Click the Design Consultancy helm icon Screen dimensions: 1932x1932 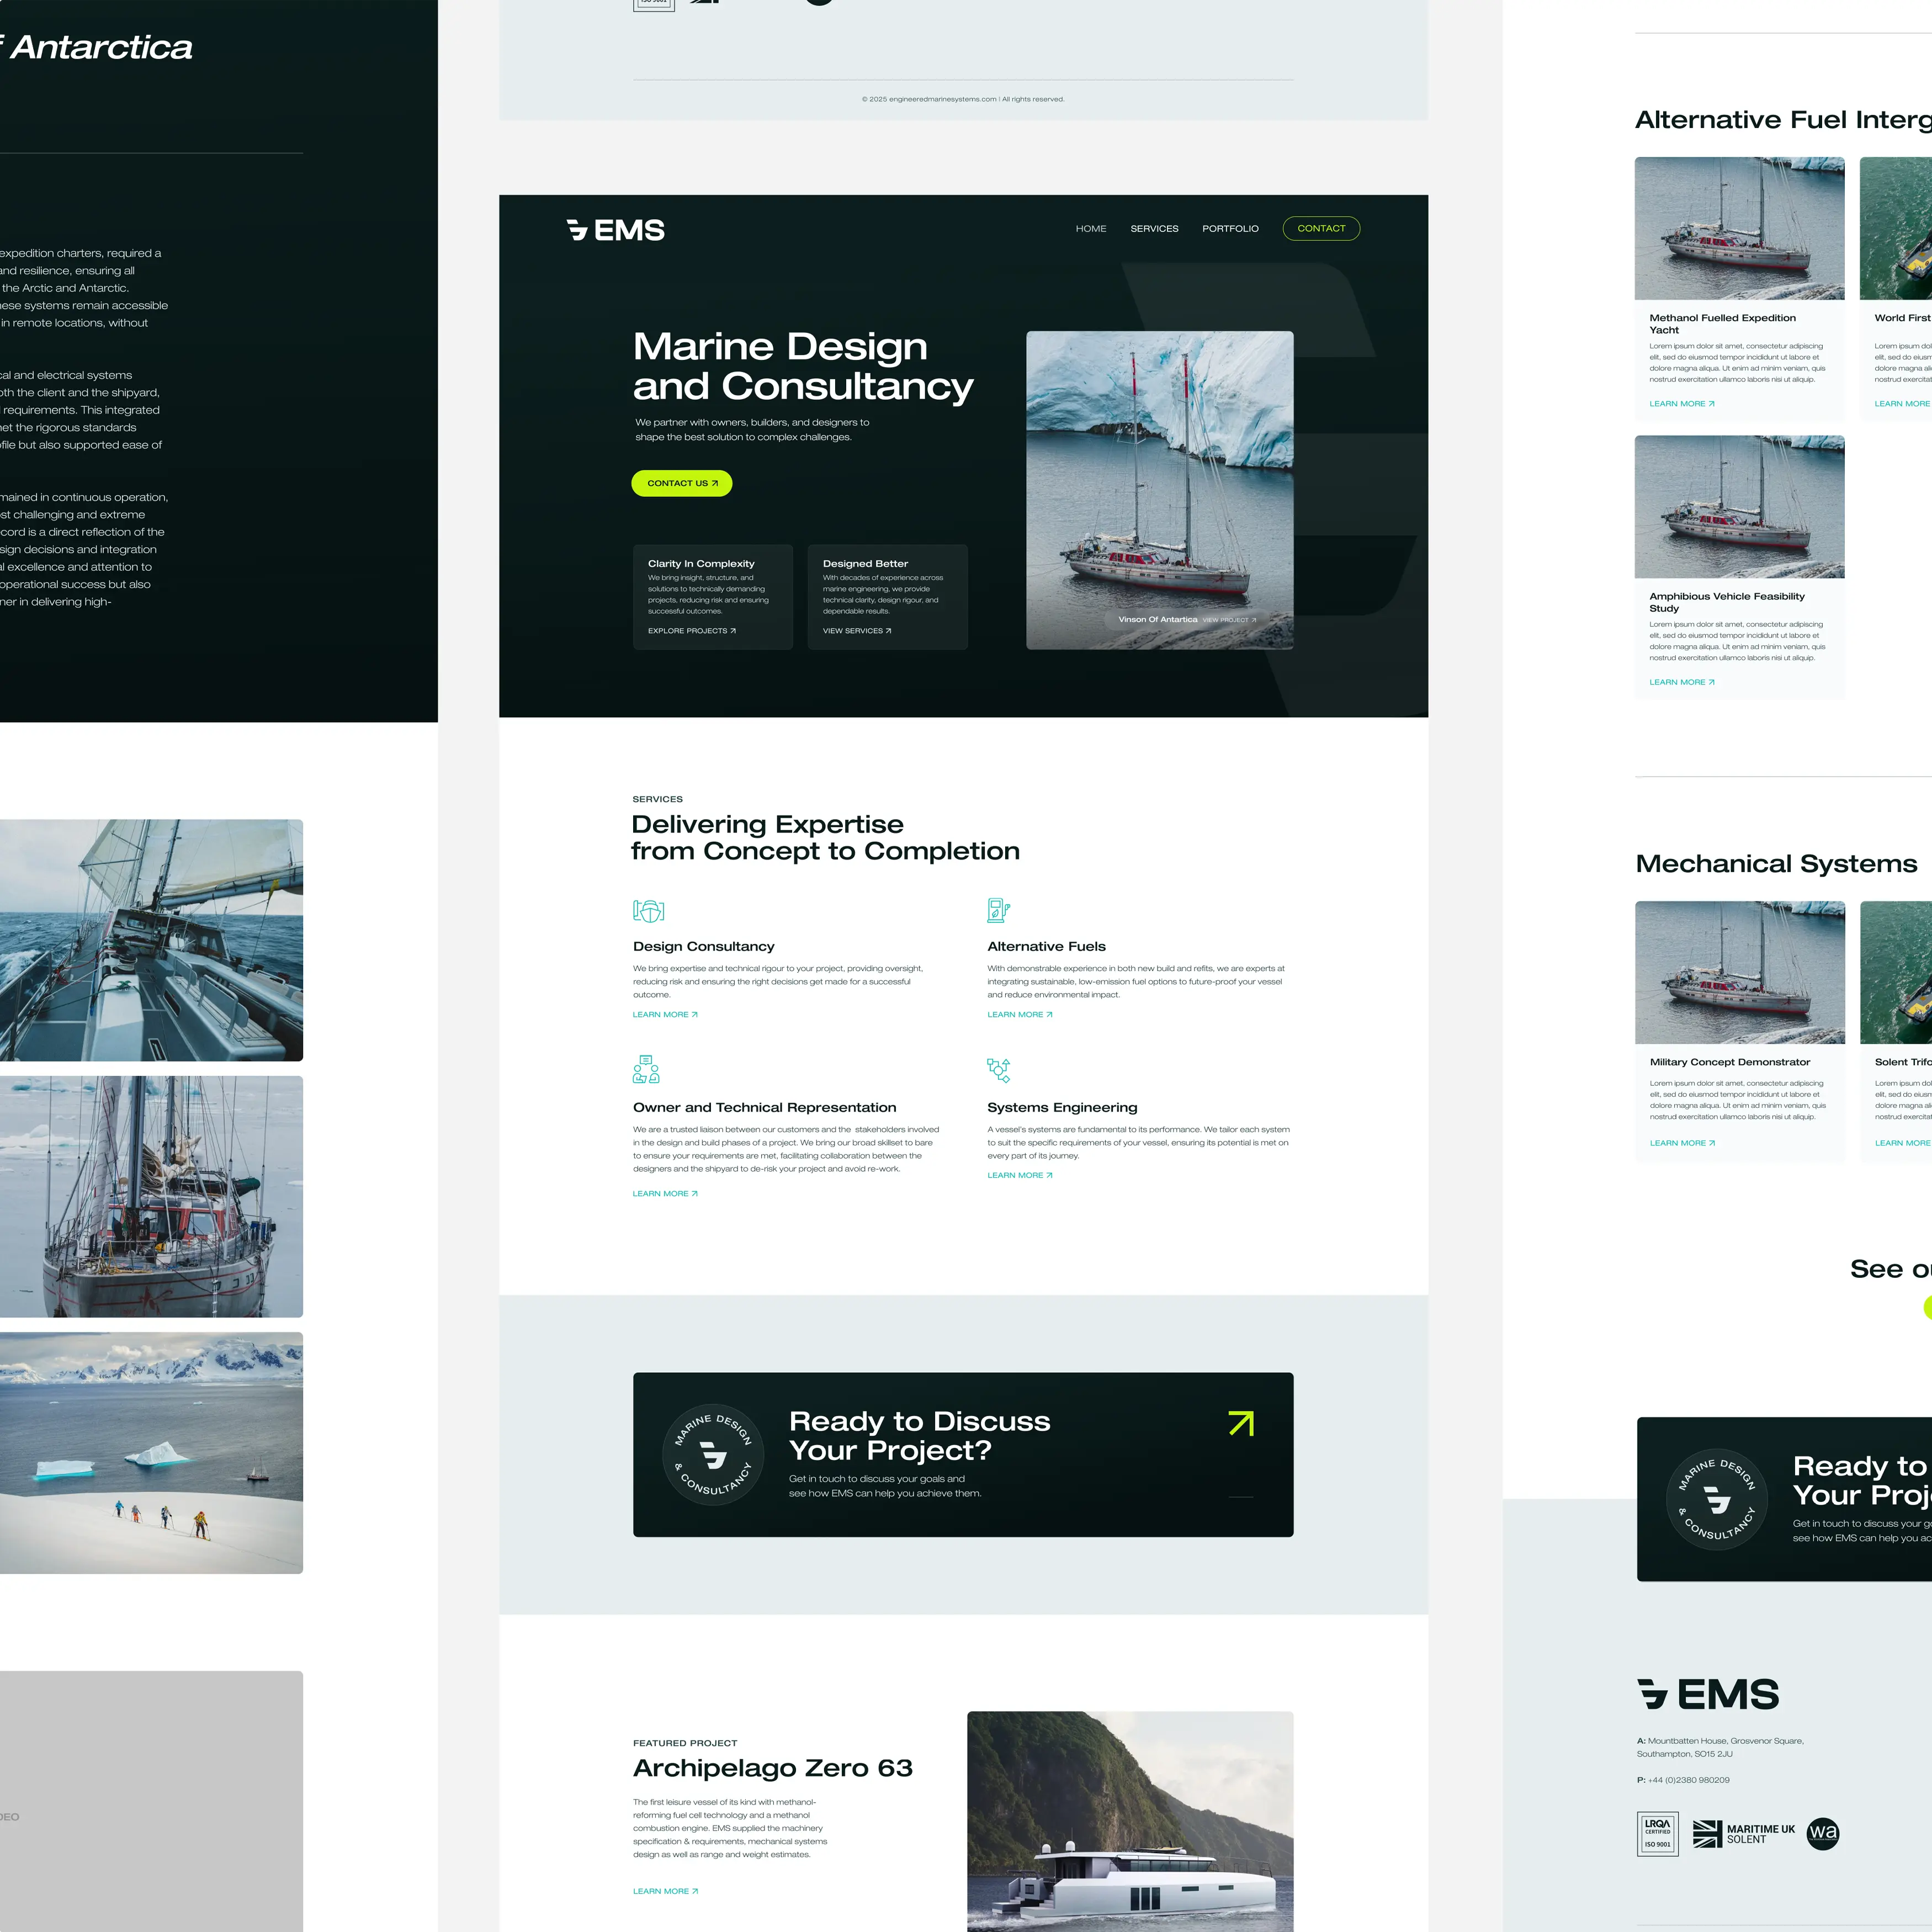tap(649, 911)
